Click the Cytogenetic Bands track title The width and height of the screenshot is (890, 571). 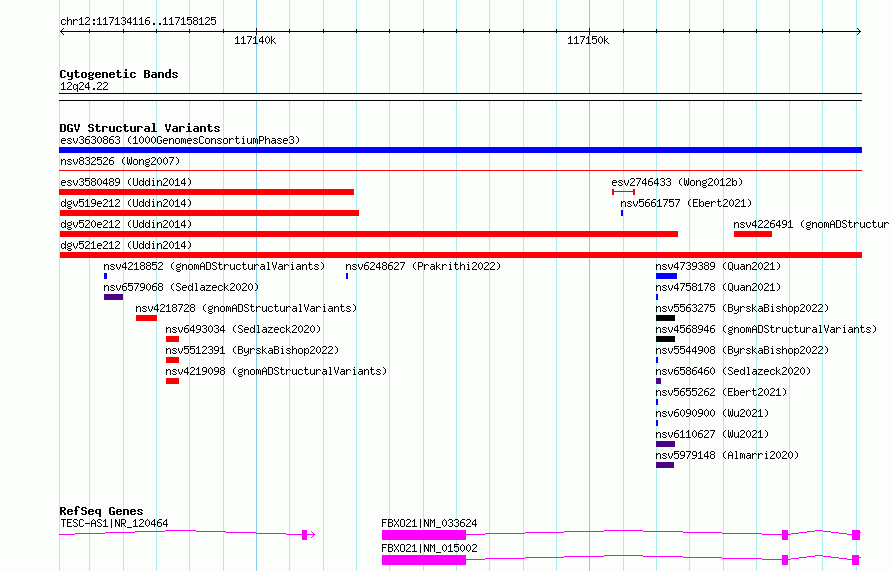[119, 74]
